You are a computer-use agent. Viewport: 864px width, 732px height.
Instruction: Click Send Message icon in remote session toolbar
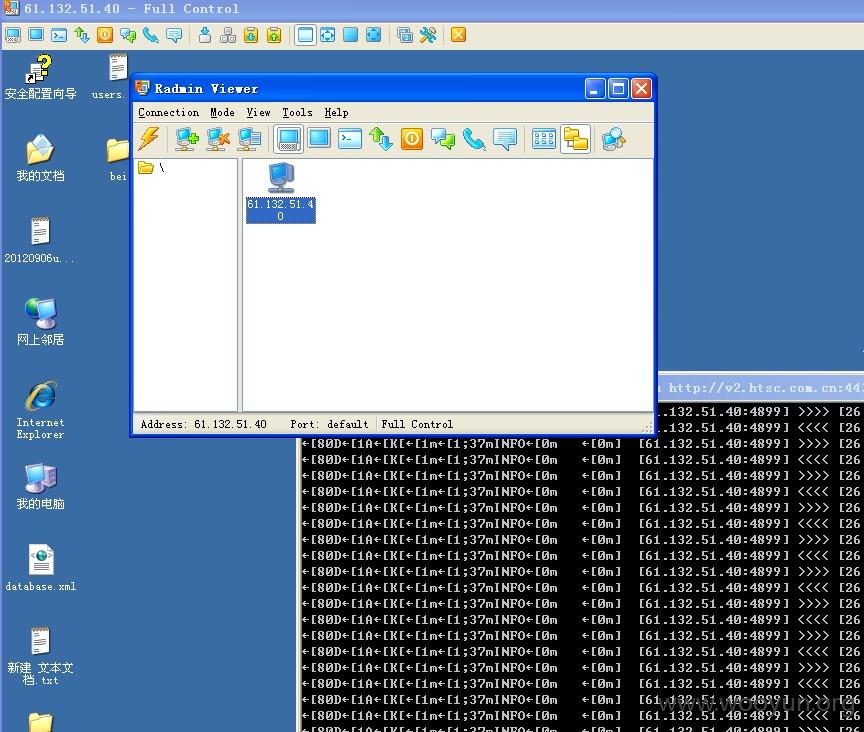coord(174,35)
